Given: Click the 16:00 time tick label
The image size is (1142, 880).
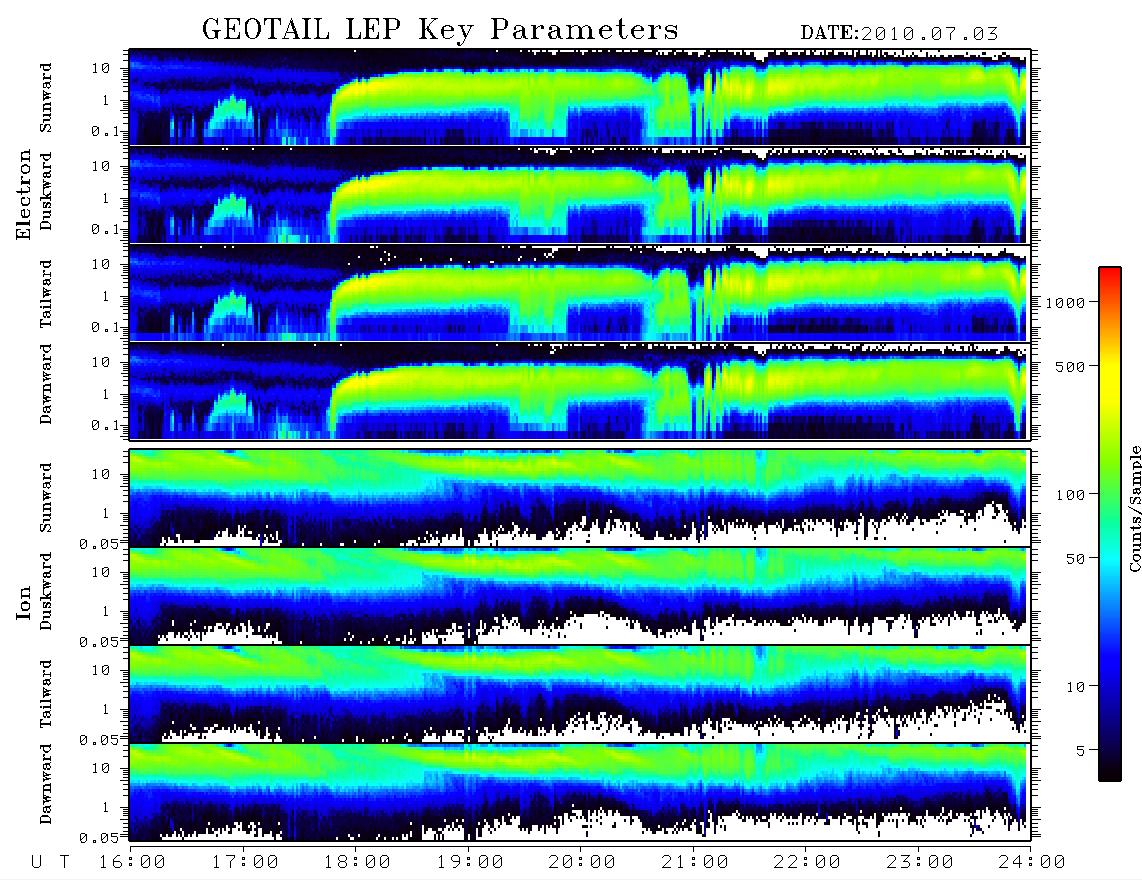Looking at the screenshot, I should coord(132,862).
